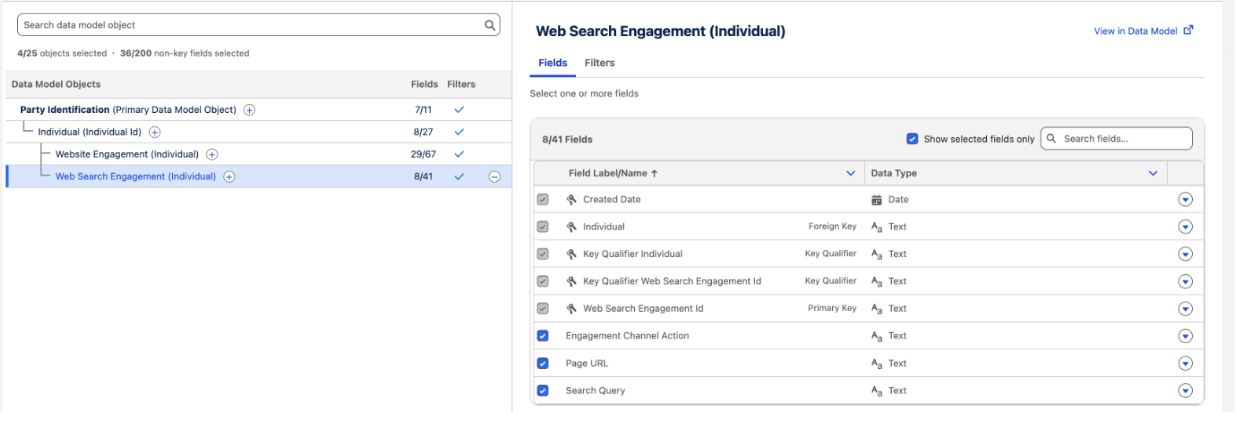1238x424 pixels.
Task: Uncheck the Page URL field
Action: click(543, 363)
